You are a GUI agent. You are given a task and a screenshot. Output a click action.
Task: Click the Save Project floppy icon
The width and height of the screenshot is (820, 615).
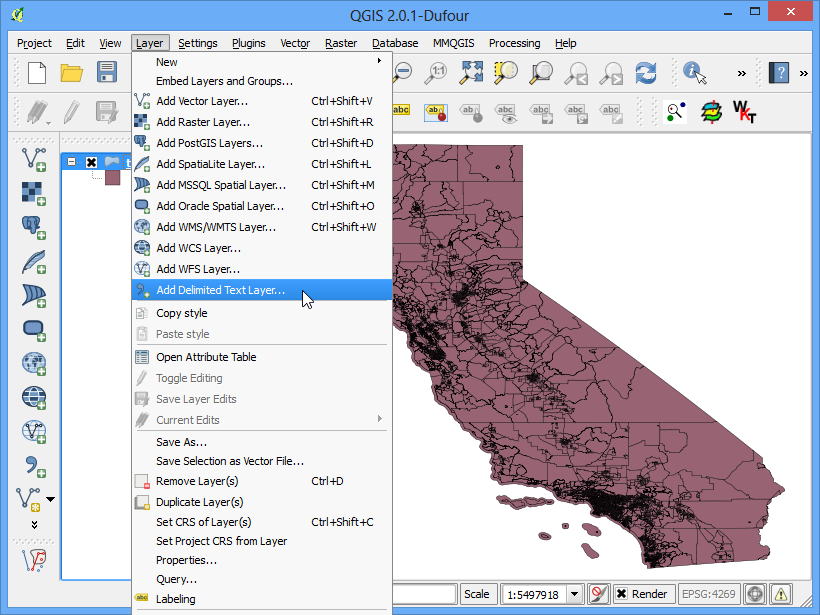point(107,72)
